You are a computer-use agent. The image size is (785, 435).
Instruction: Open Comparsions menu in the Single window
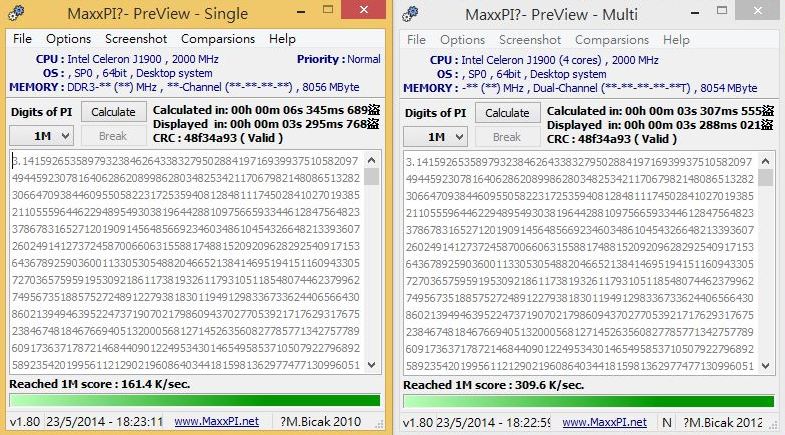coord(218,39)
